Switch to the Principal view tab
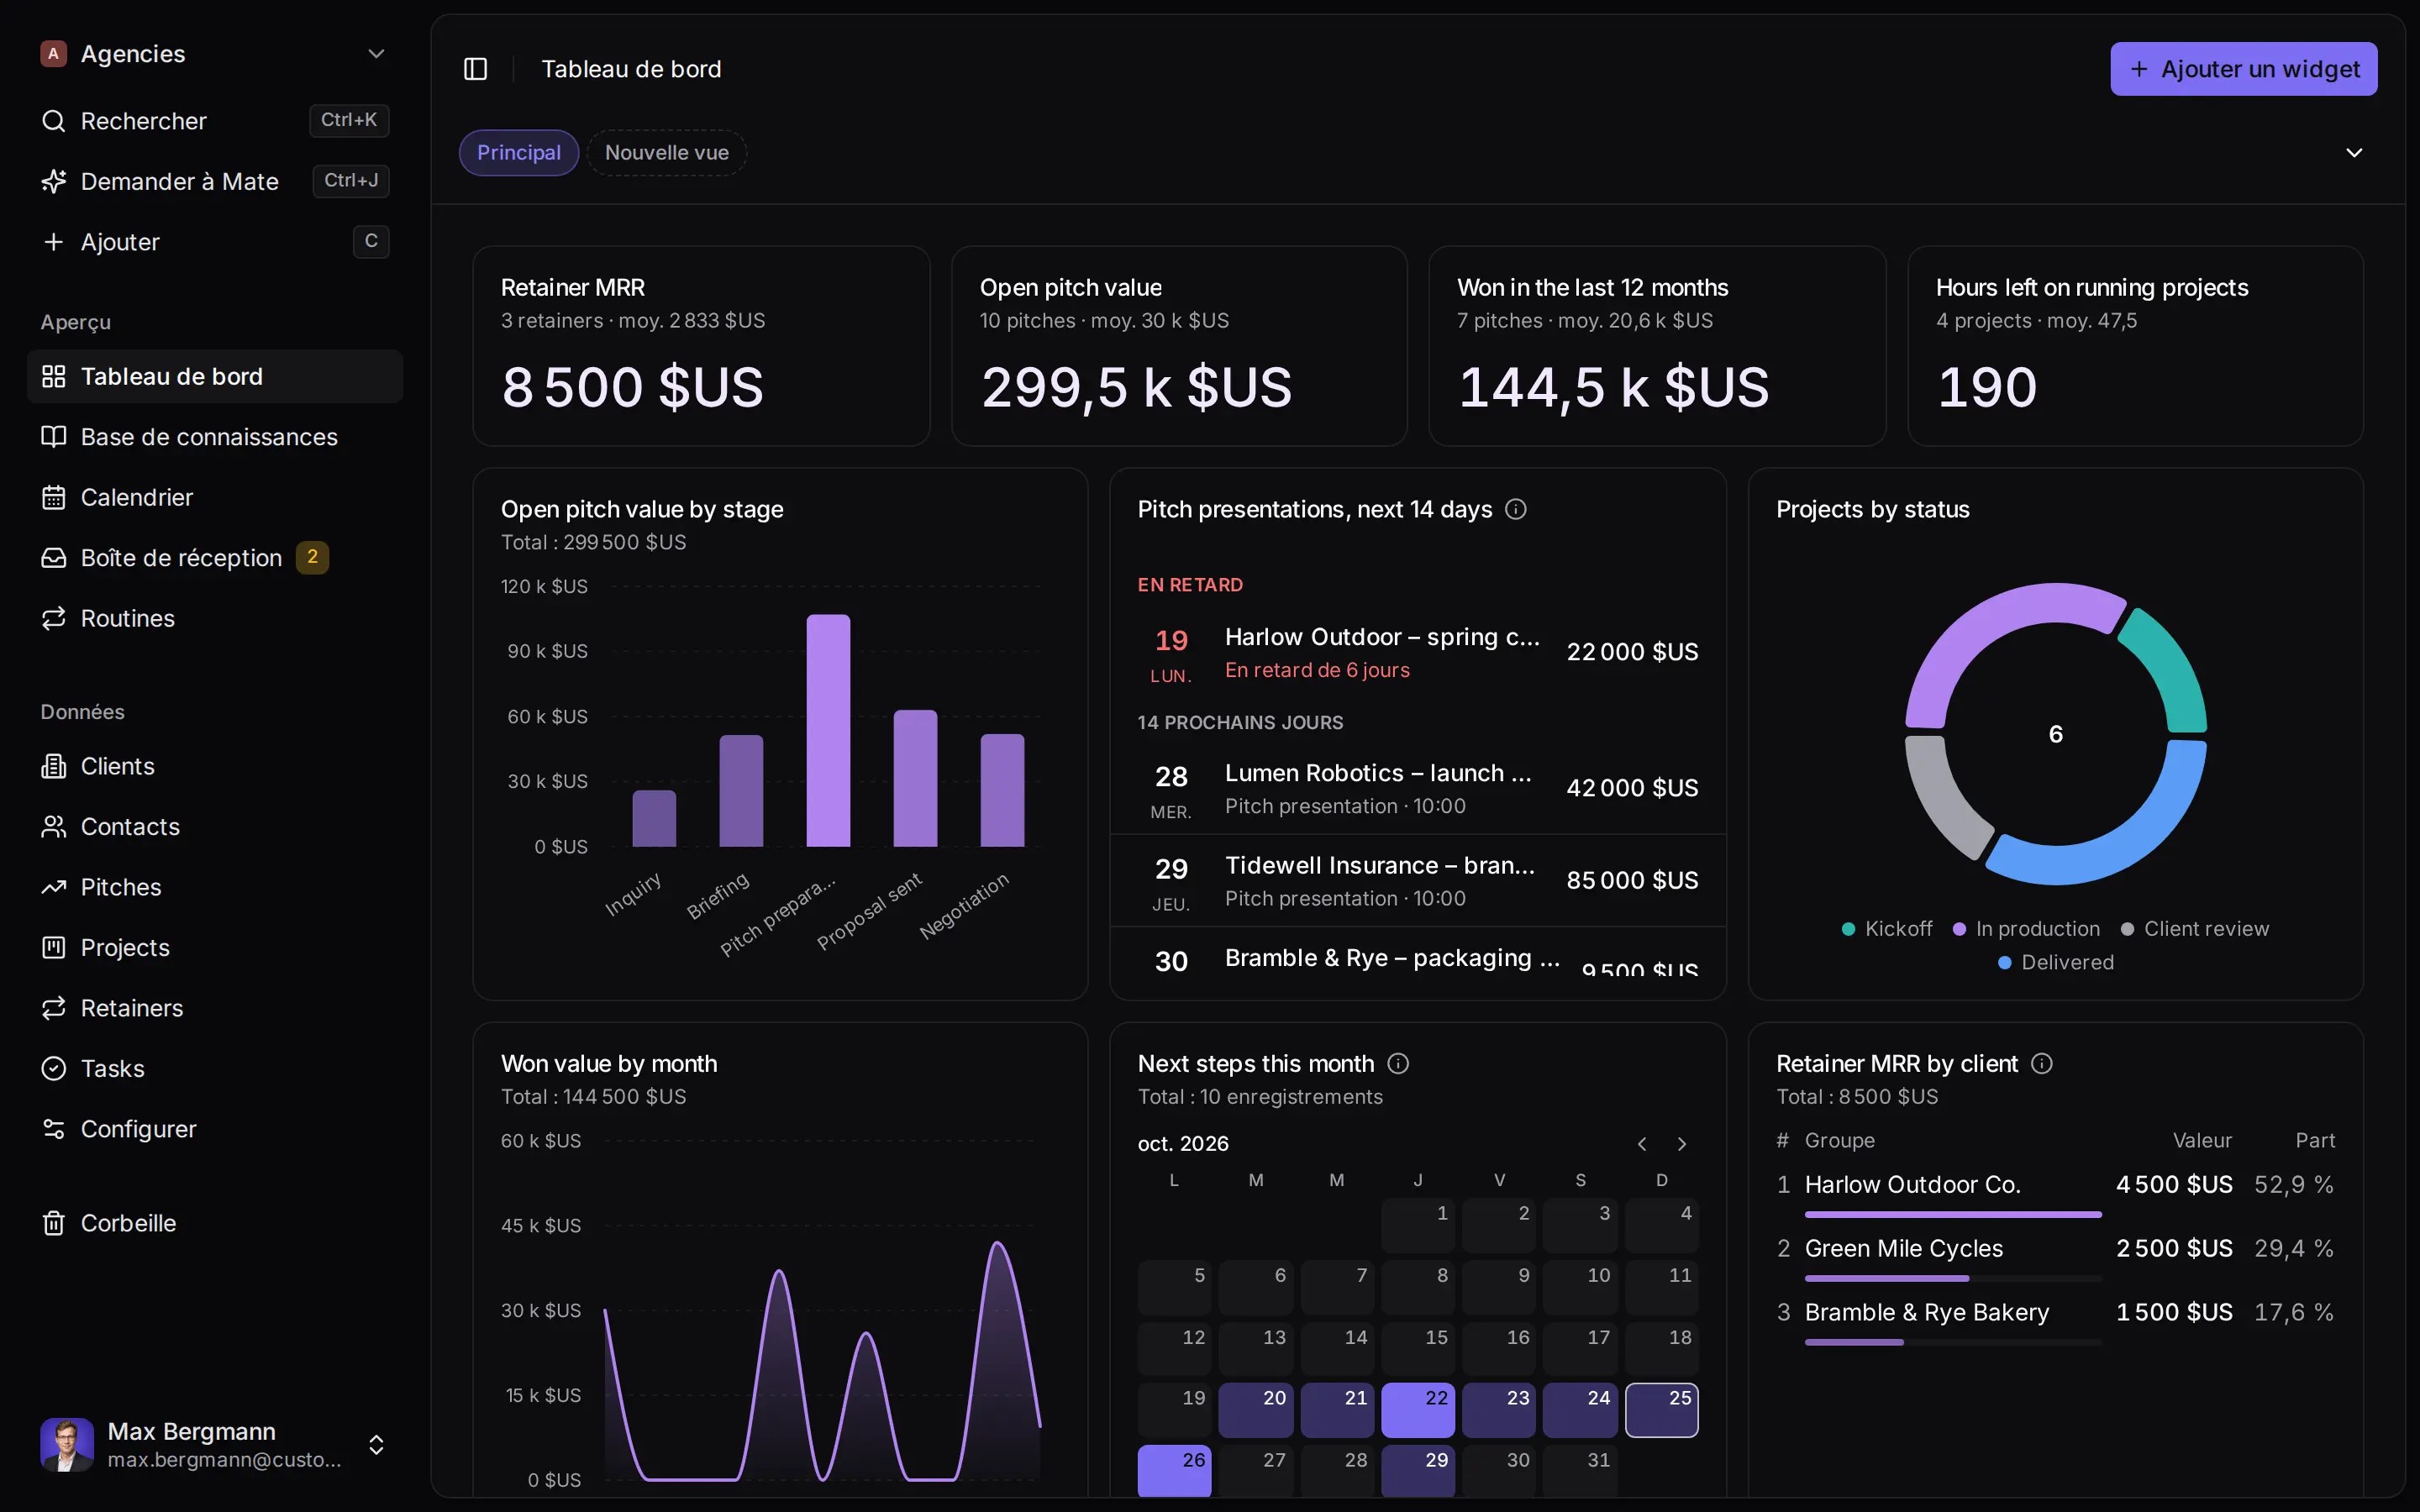Viewport: 2420px width, 1512px height. click(518, 153)
